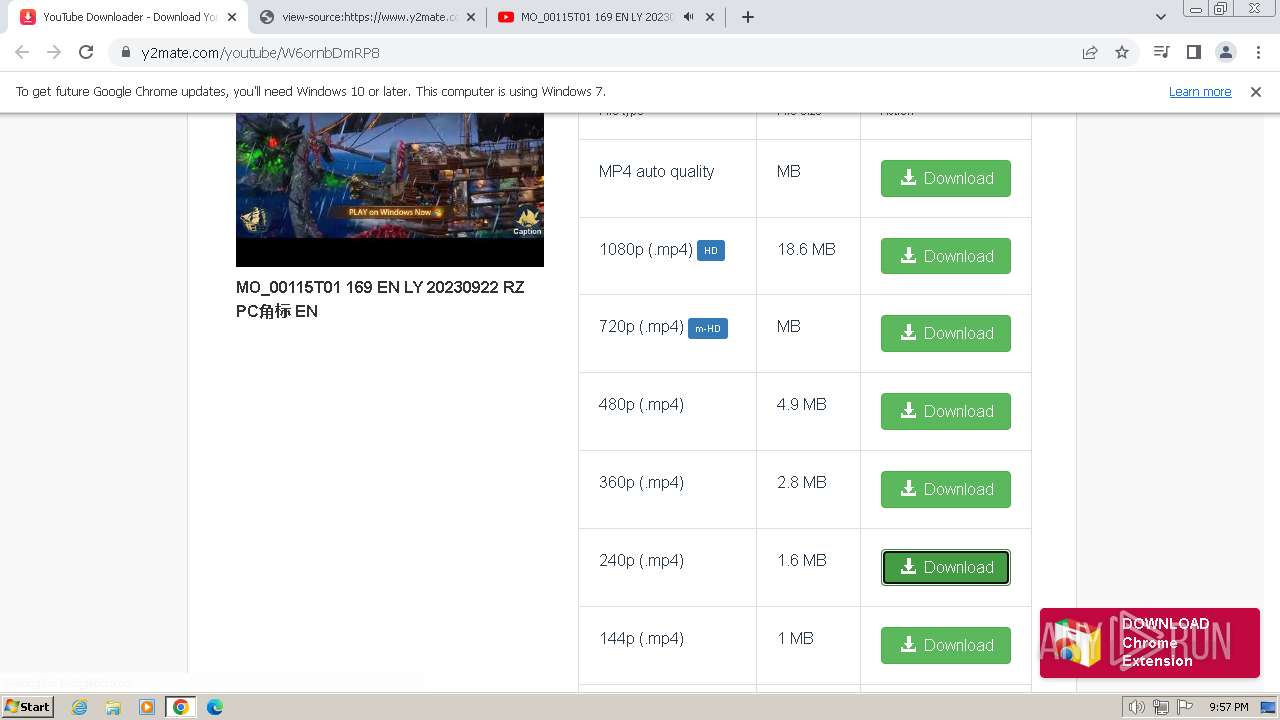Download the MP4 auto quality version

pos(945,178)
